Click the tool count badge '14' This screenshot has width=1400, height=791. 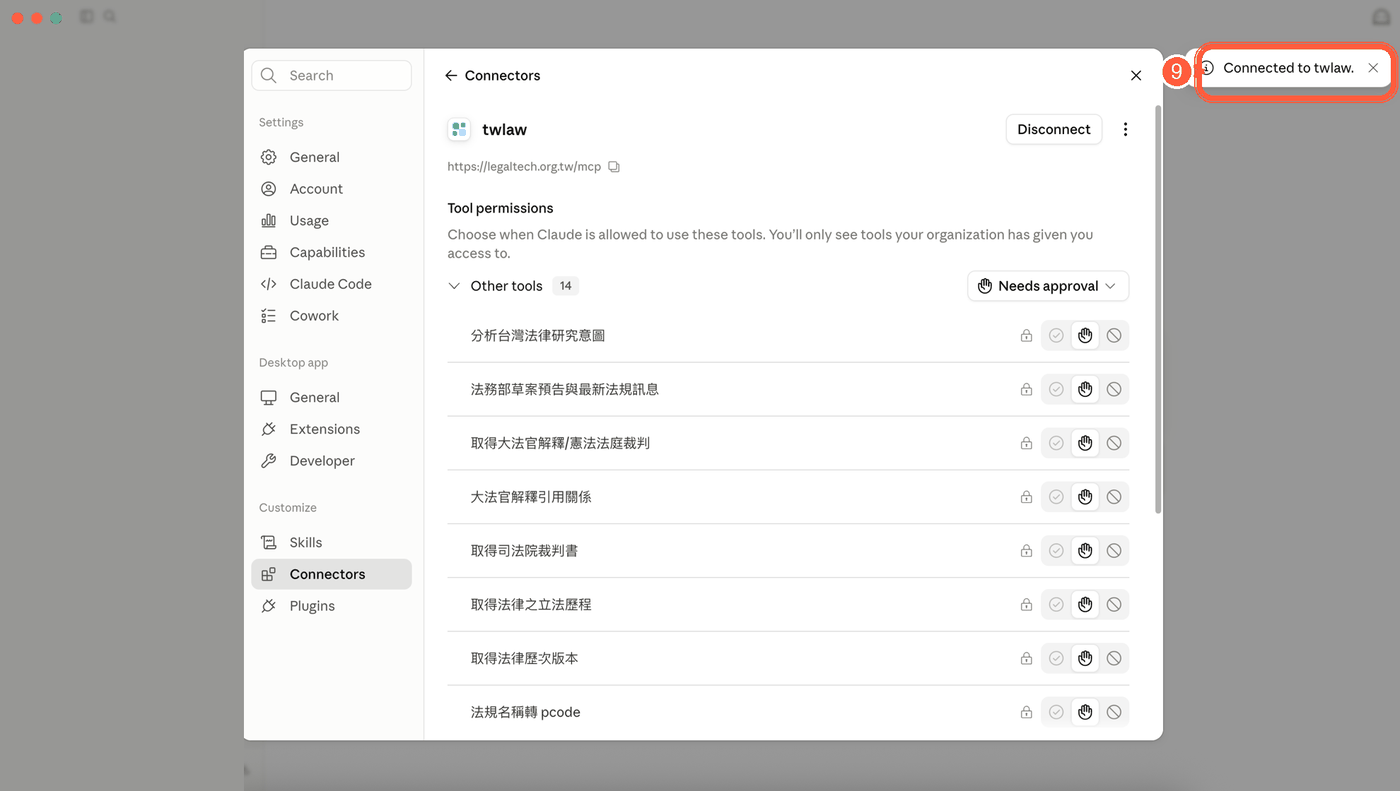click(566, 286)
